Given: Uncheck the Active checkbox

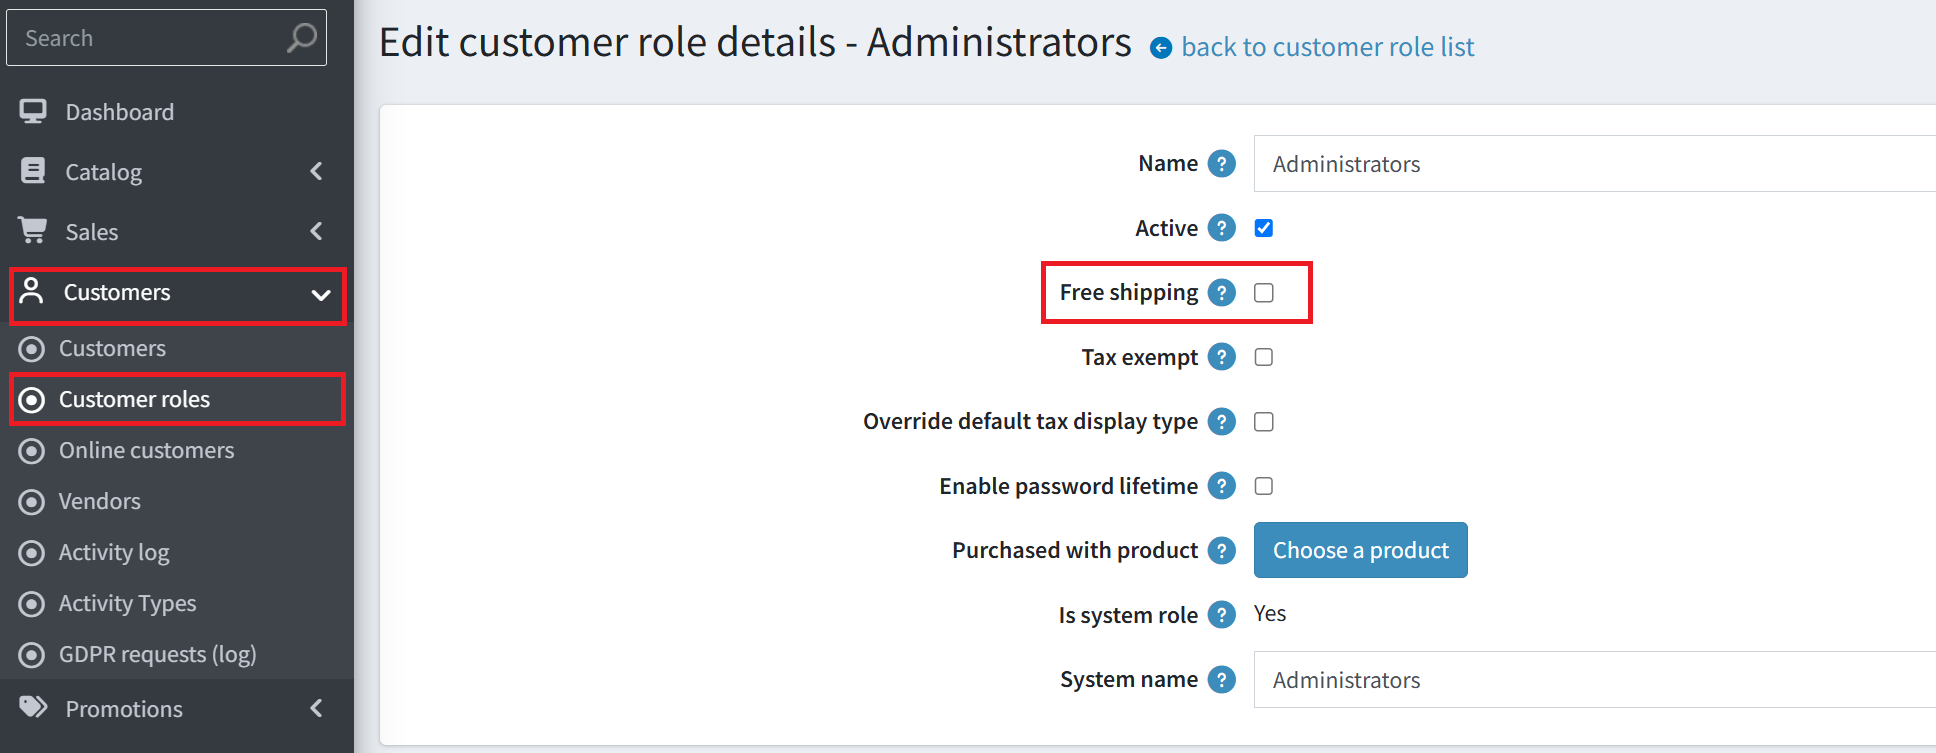Looking at the screenshot, I should (x=1264, y=228).
